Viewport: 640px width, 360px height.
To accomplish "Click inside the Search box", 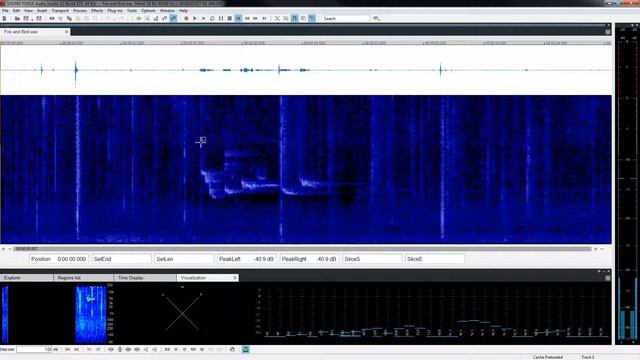I will coord(346,18).
